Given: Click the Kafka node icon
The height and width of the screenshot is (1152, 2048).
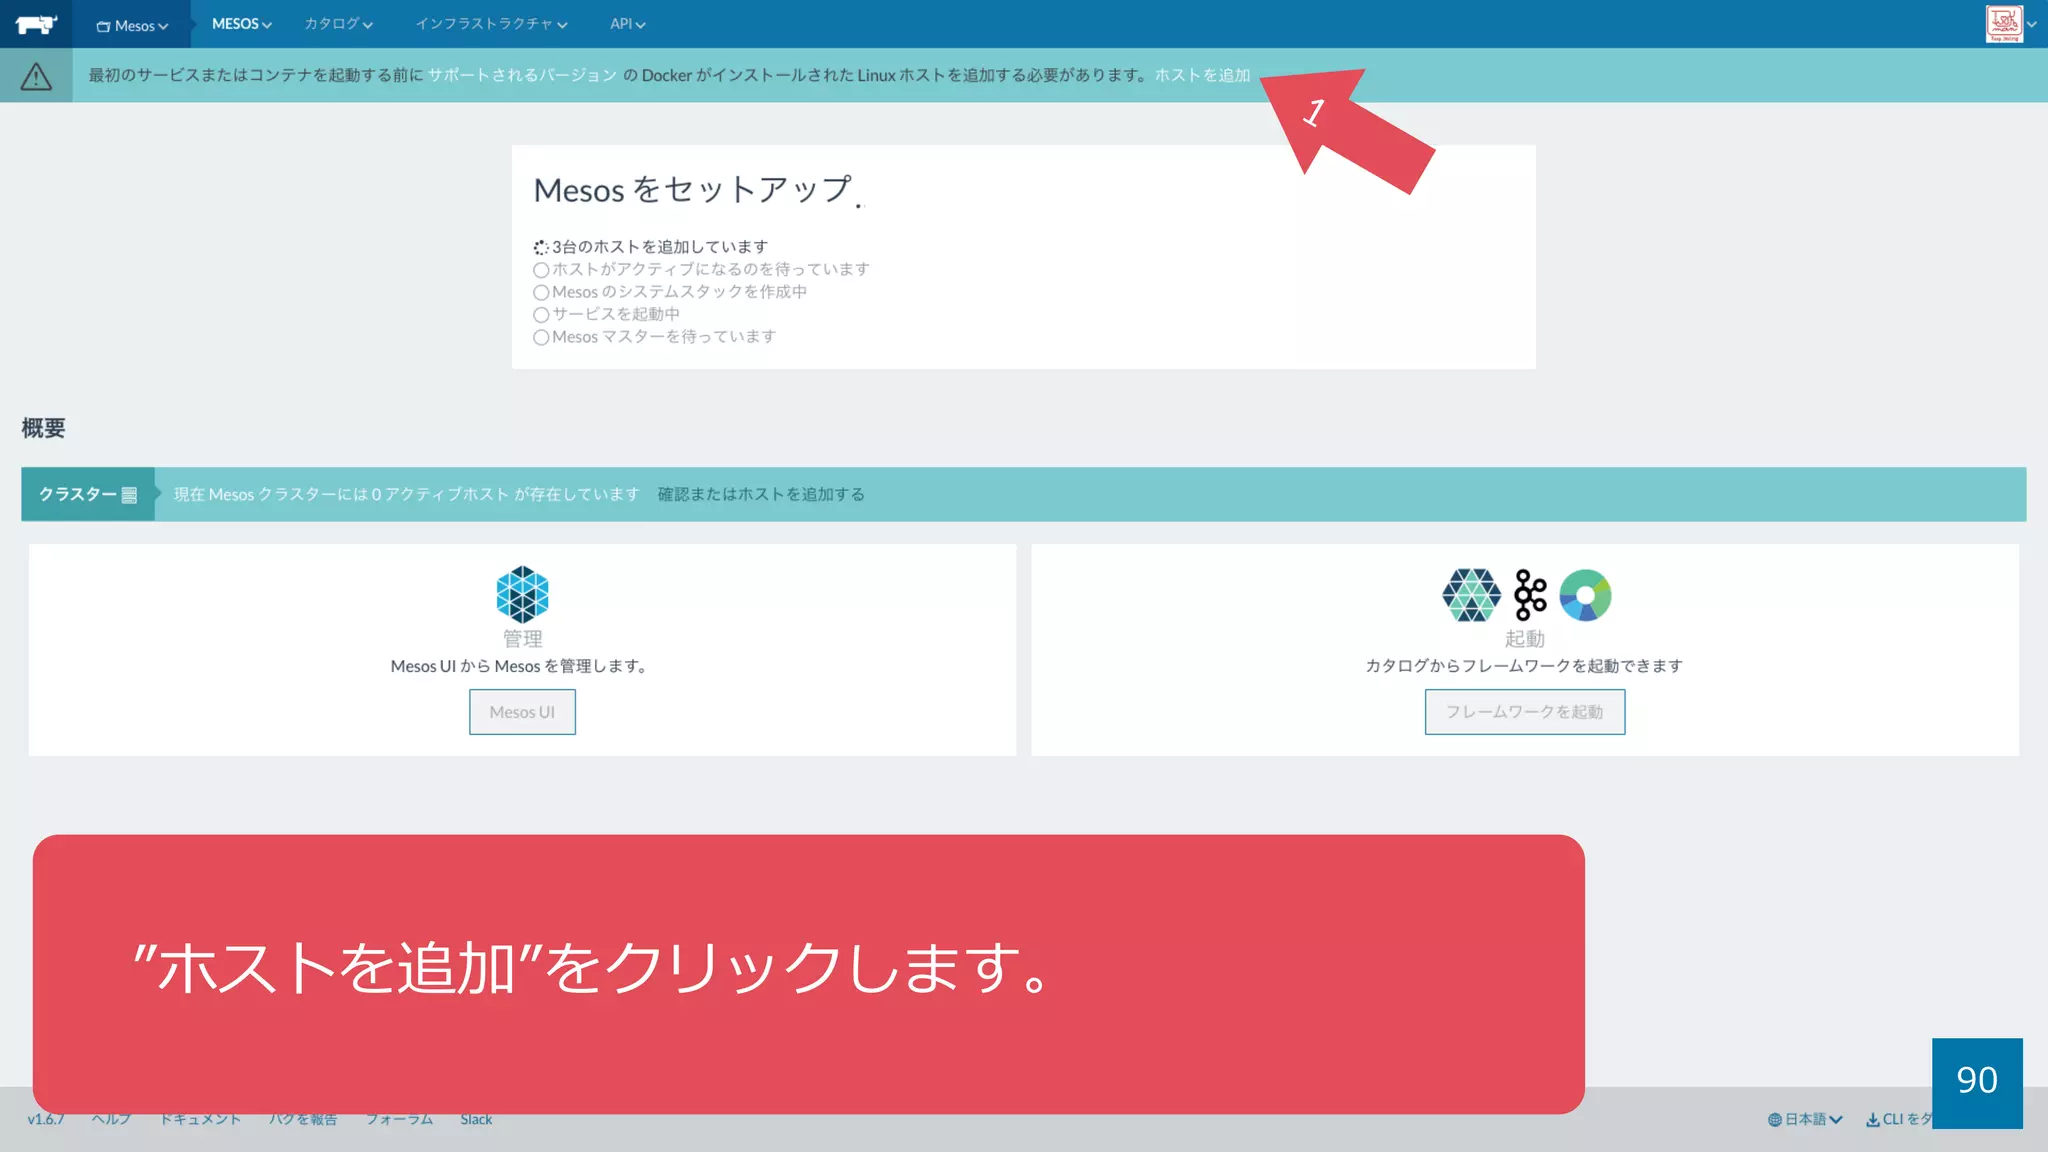Looking at the screenshot, I should [1530, 595].
